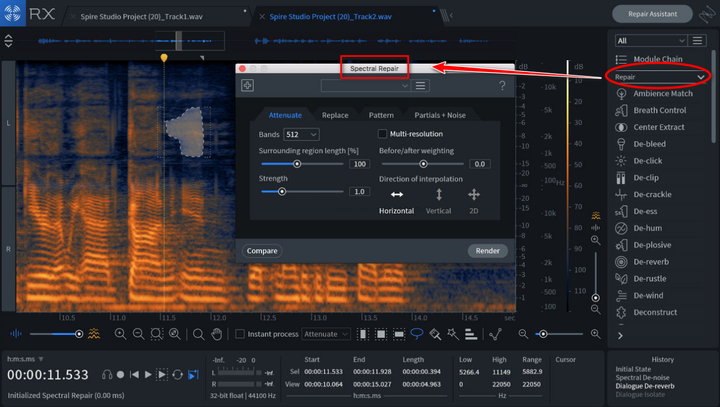720x407 pixels.
Task: Open Instant process Attenuate mode dropdown
Action: [x=326, y=334]
